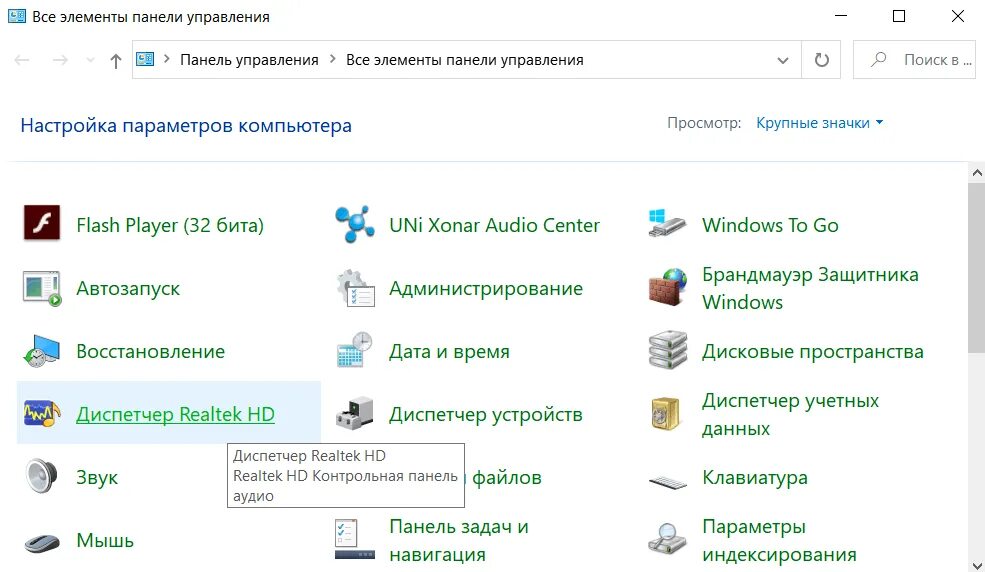Open the Дата и время link text

point(449,351)
